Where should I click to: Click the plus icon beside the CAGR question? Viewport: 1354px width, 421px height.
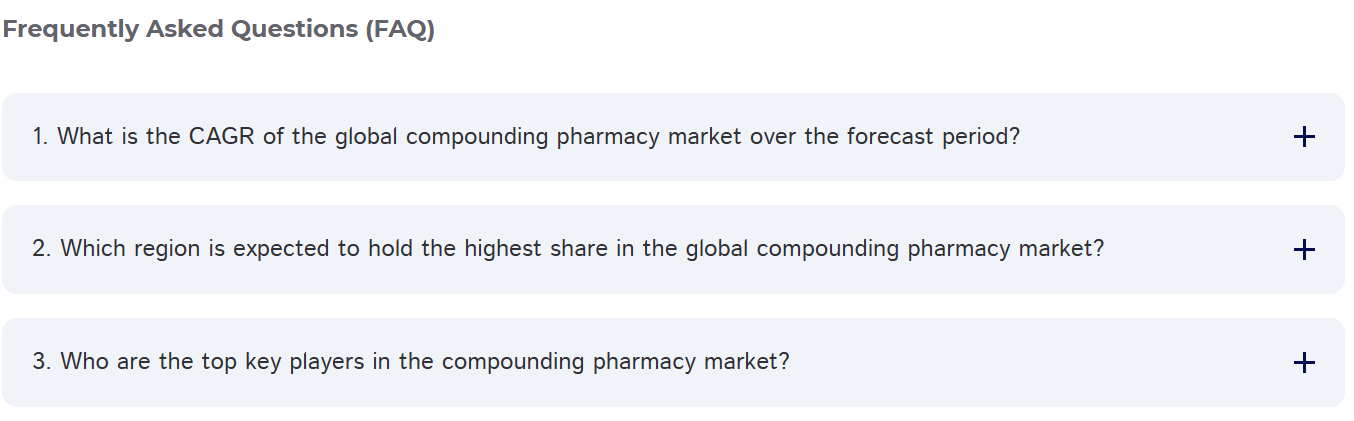tap(1303, 137)
